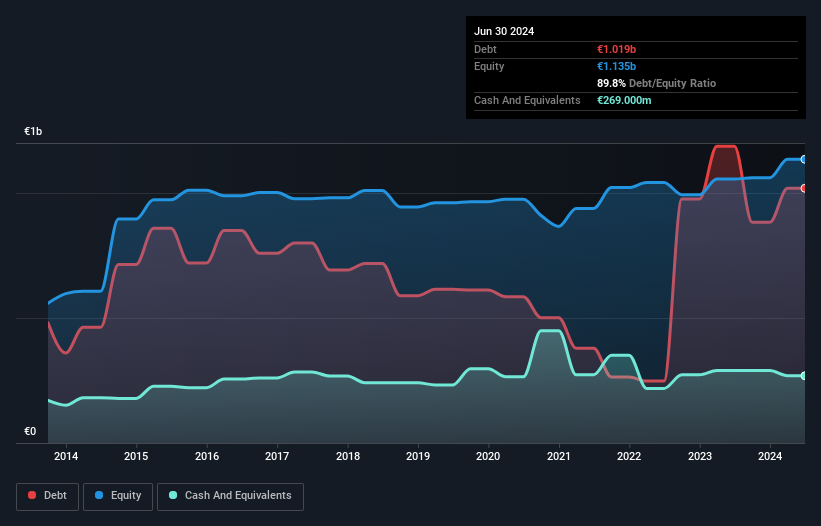Click the blue Equity endpoint marker on chart
The height and width of the screenshot is (526, 821).
coord(804,160)
